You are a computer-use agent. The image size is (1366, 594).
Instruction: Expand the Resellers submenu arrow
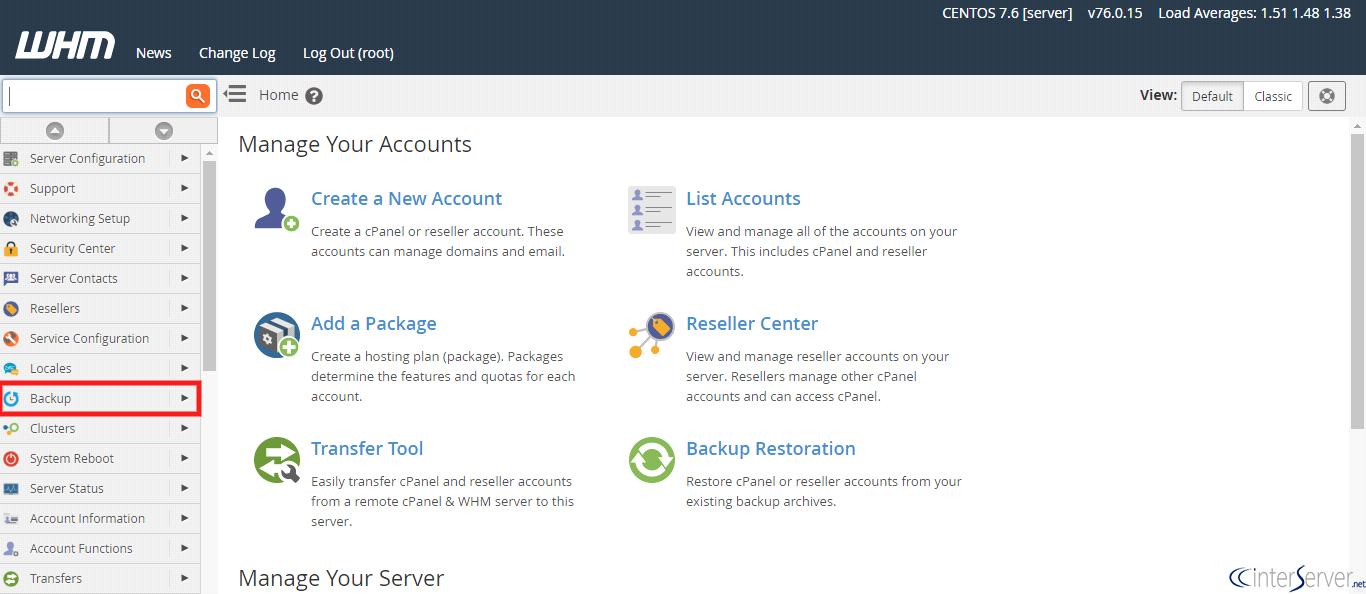point(184,308)
